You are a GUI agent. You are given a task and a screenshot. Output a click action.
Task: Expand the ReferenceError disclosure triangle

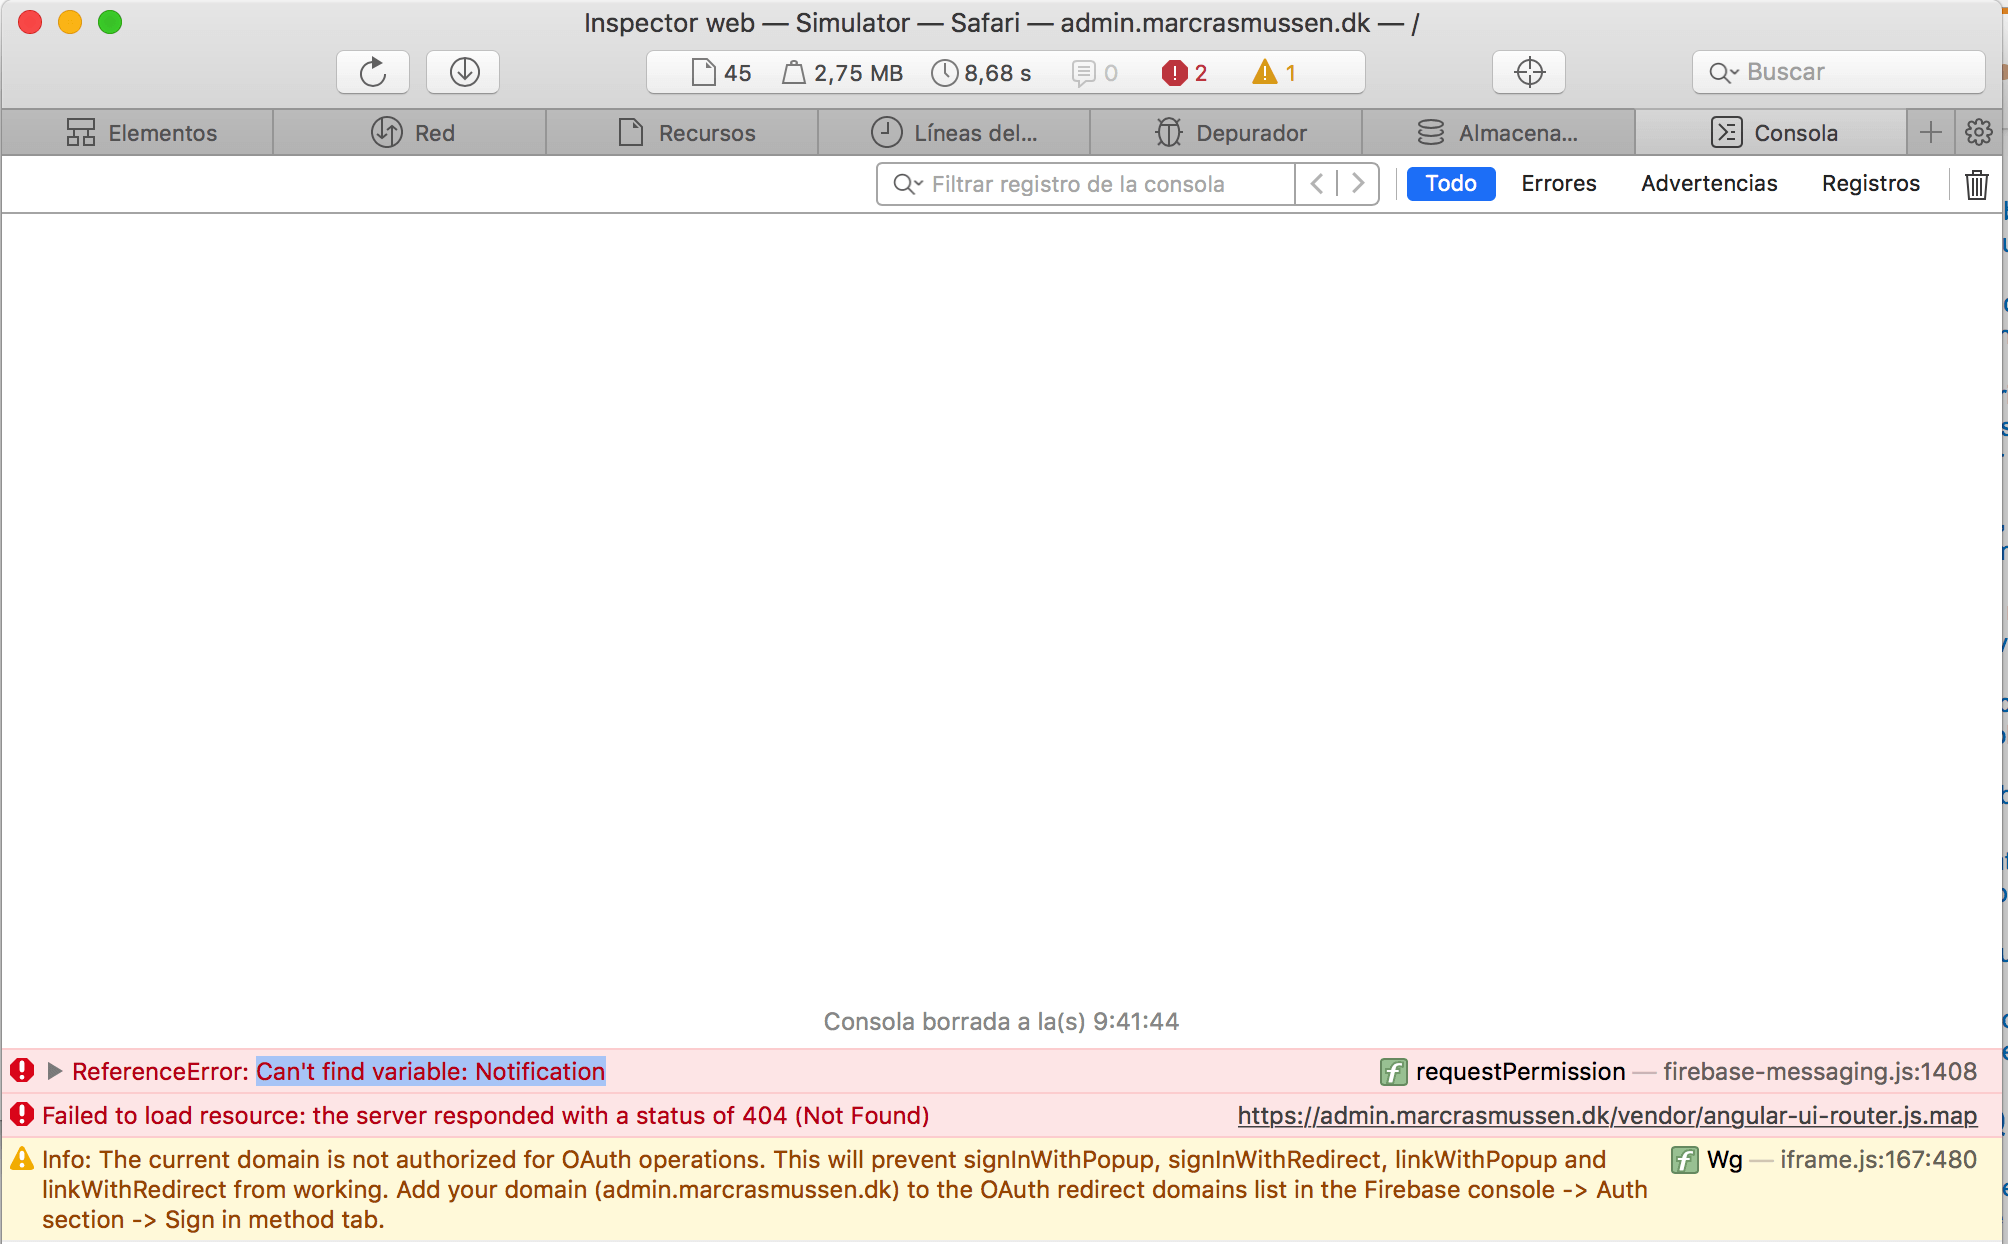pyautogui.click(x=55, y=1071)
